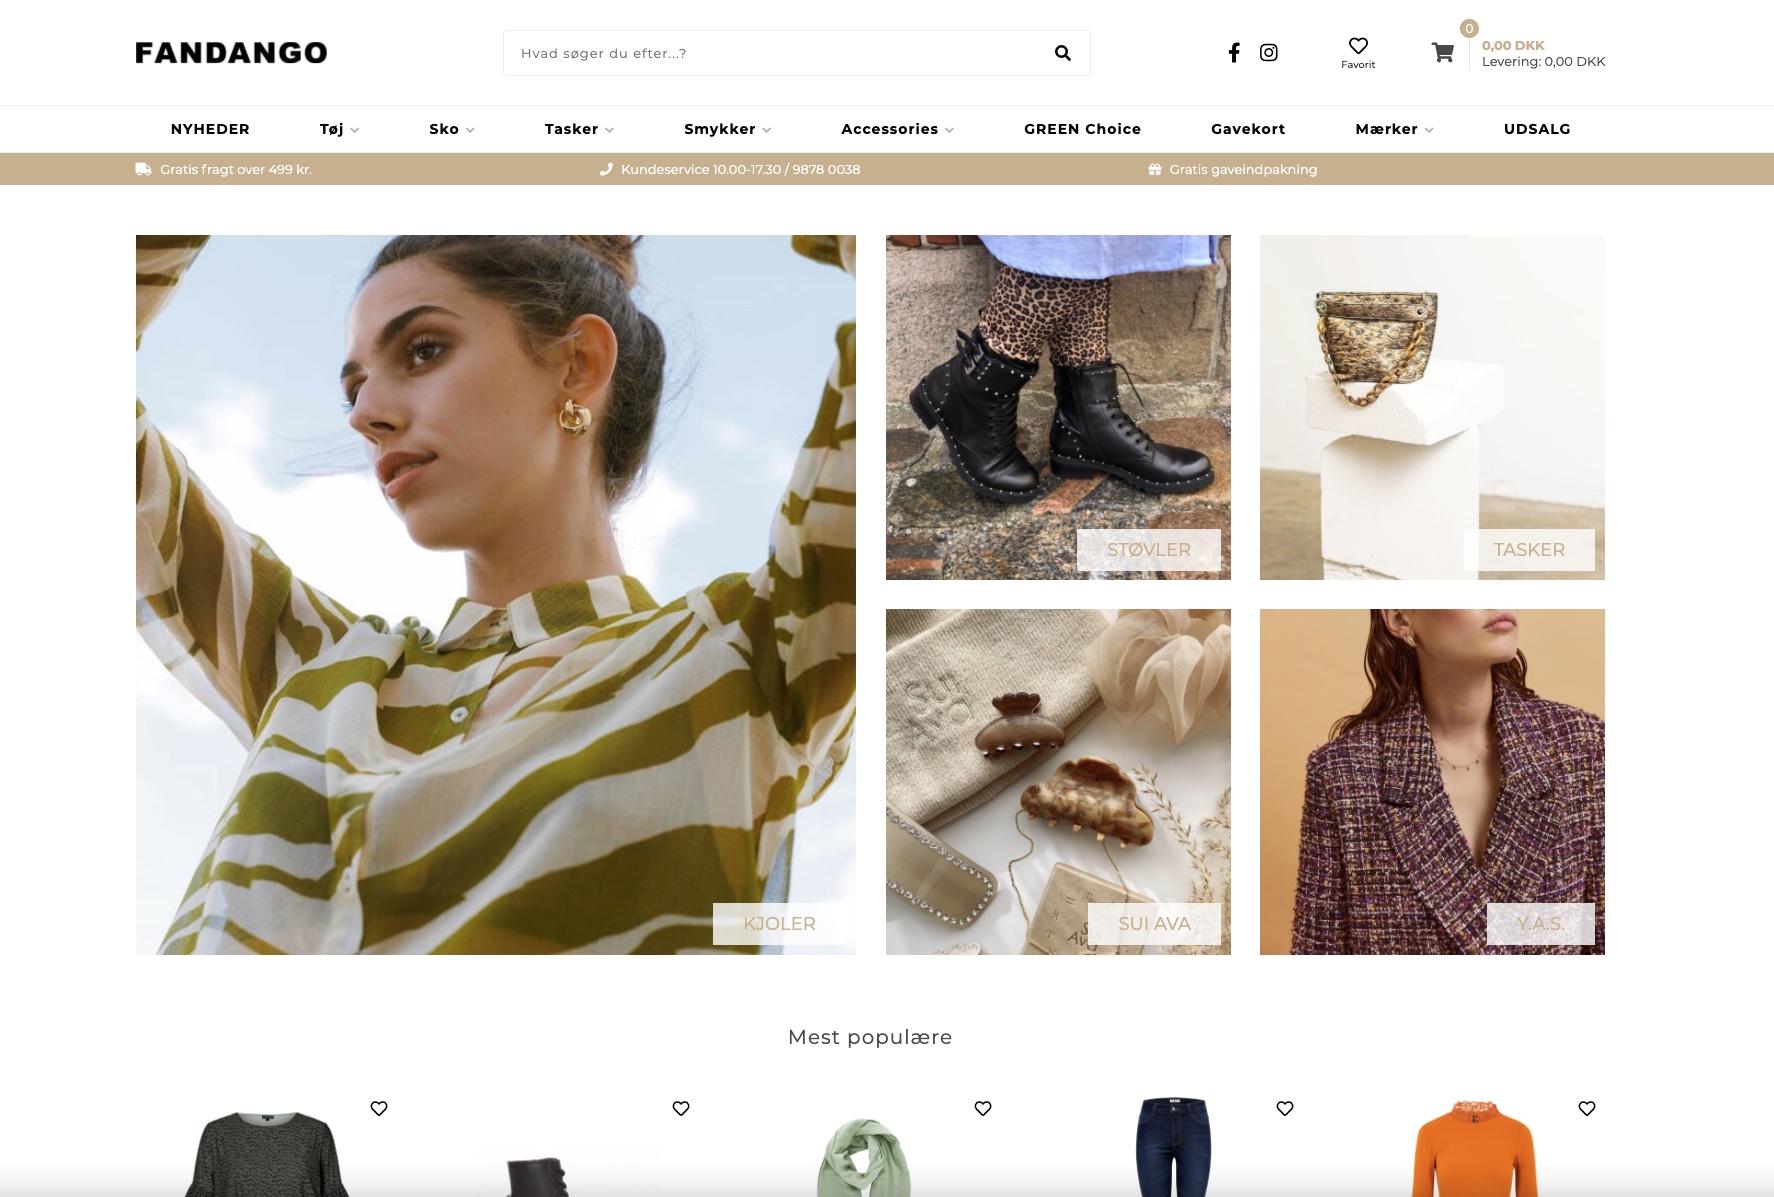
Task: Click the FANDANGO logo
Action: point(231,53)
